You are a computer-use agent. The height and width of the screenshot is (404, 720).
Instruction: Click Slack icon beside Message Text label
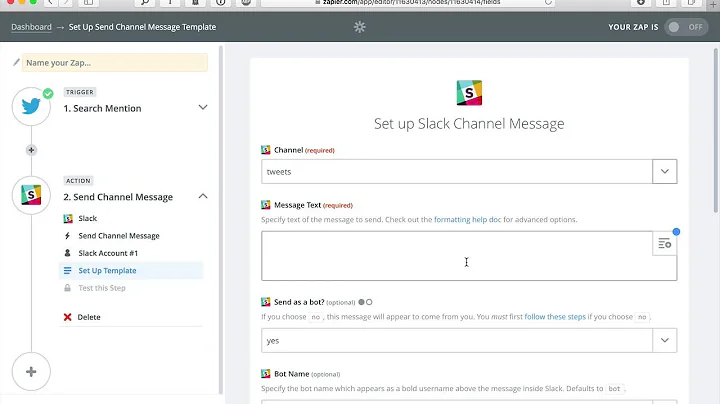click(265, 205)
